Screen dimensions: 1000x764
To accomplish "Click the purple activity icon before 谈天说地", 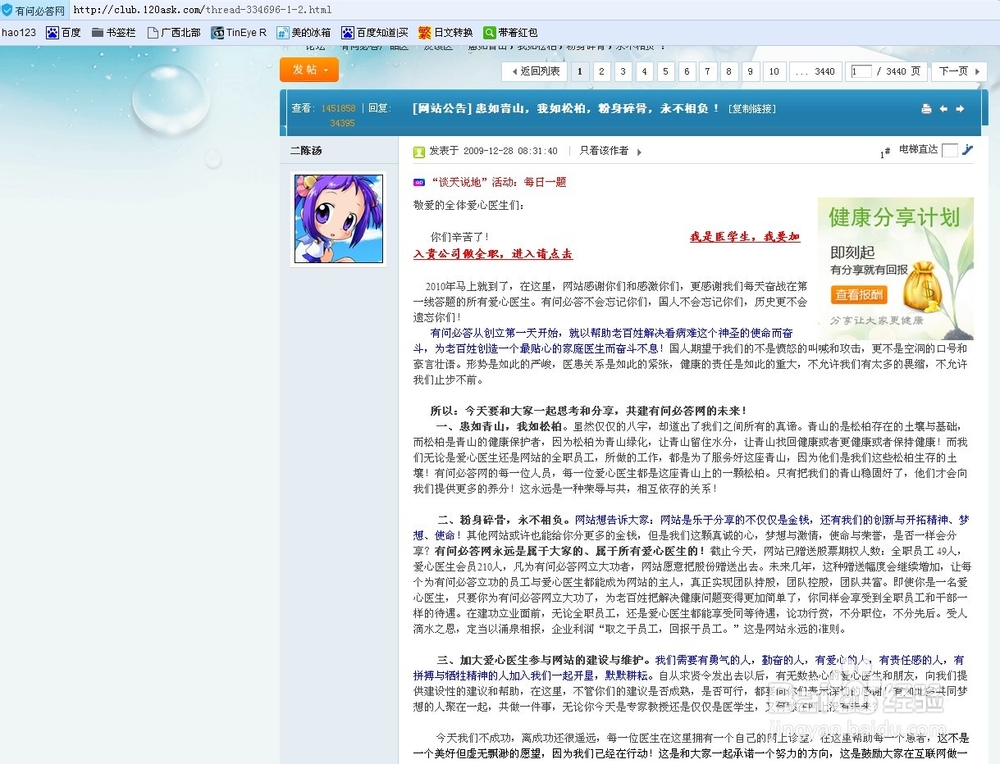I will point(419,182).
